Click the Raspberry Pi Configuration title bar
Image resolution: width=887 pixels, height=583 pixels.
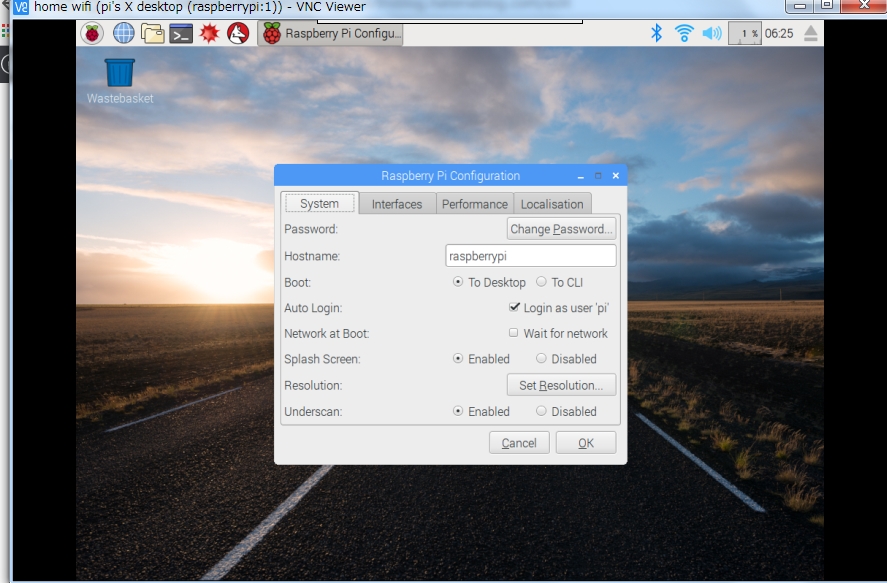[450, 176]
